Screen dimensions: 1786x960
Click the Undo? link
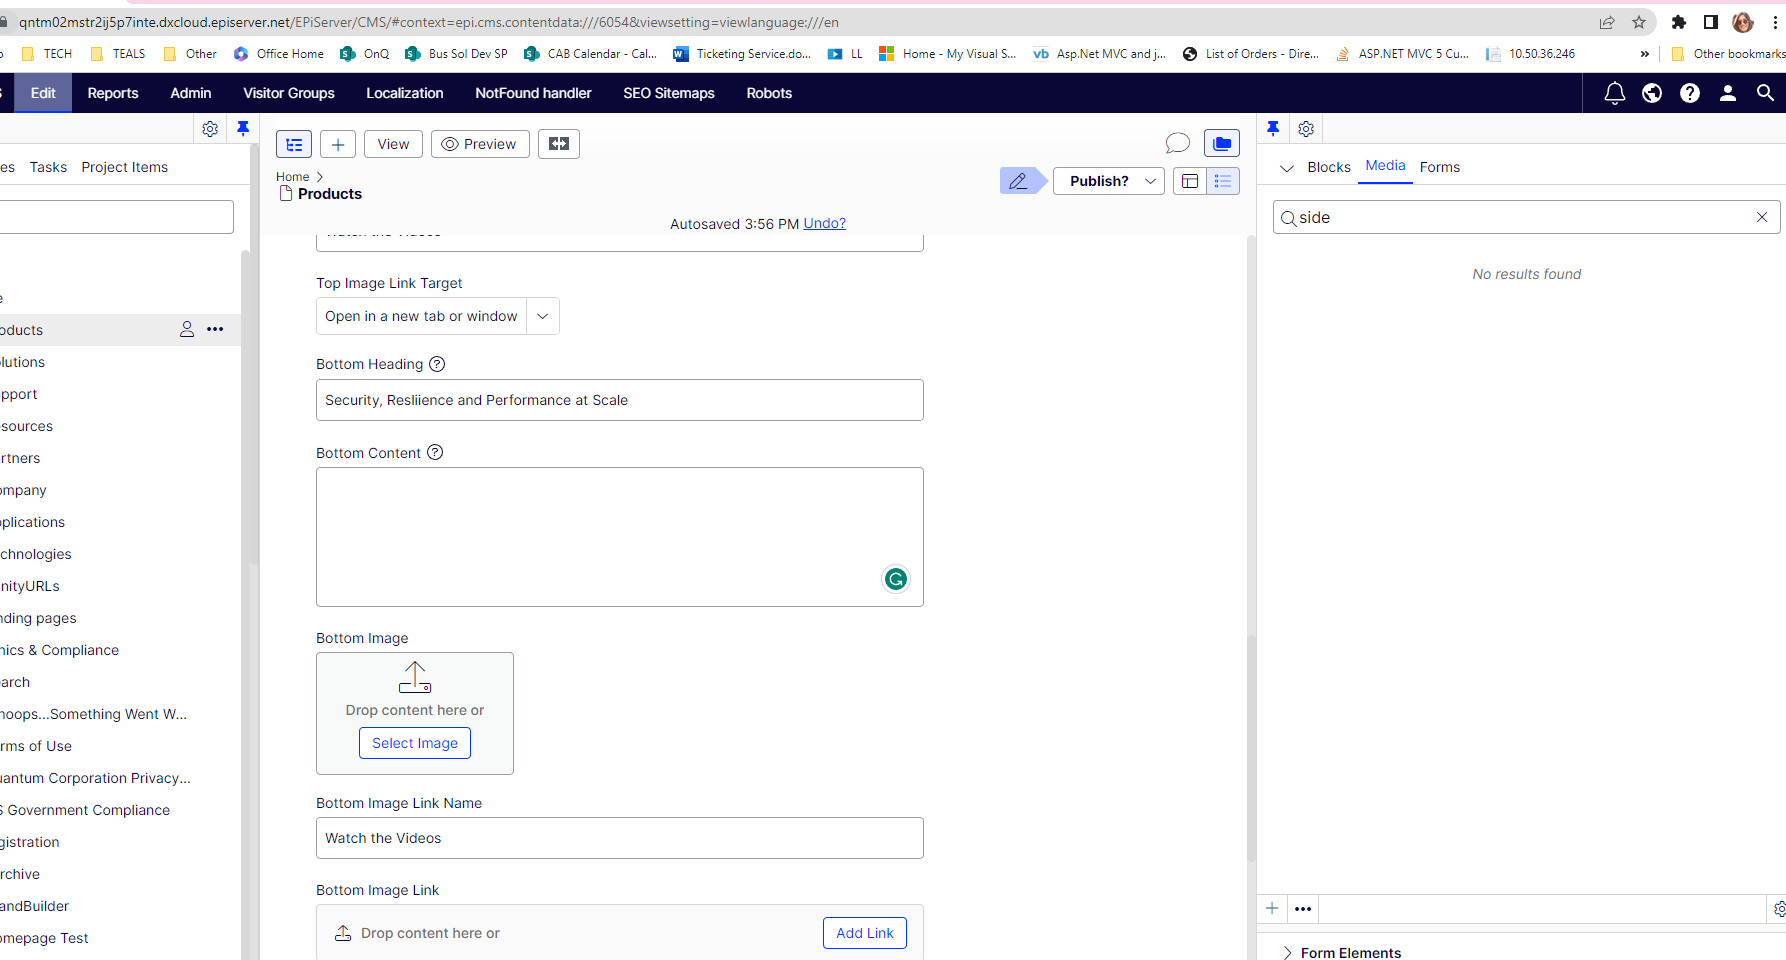[824, 224]
